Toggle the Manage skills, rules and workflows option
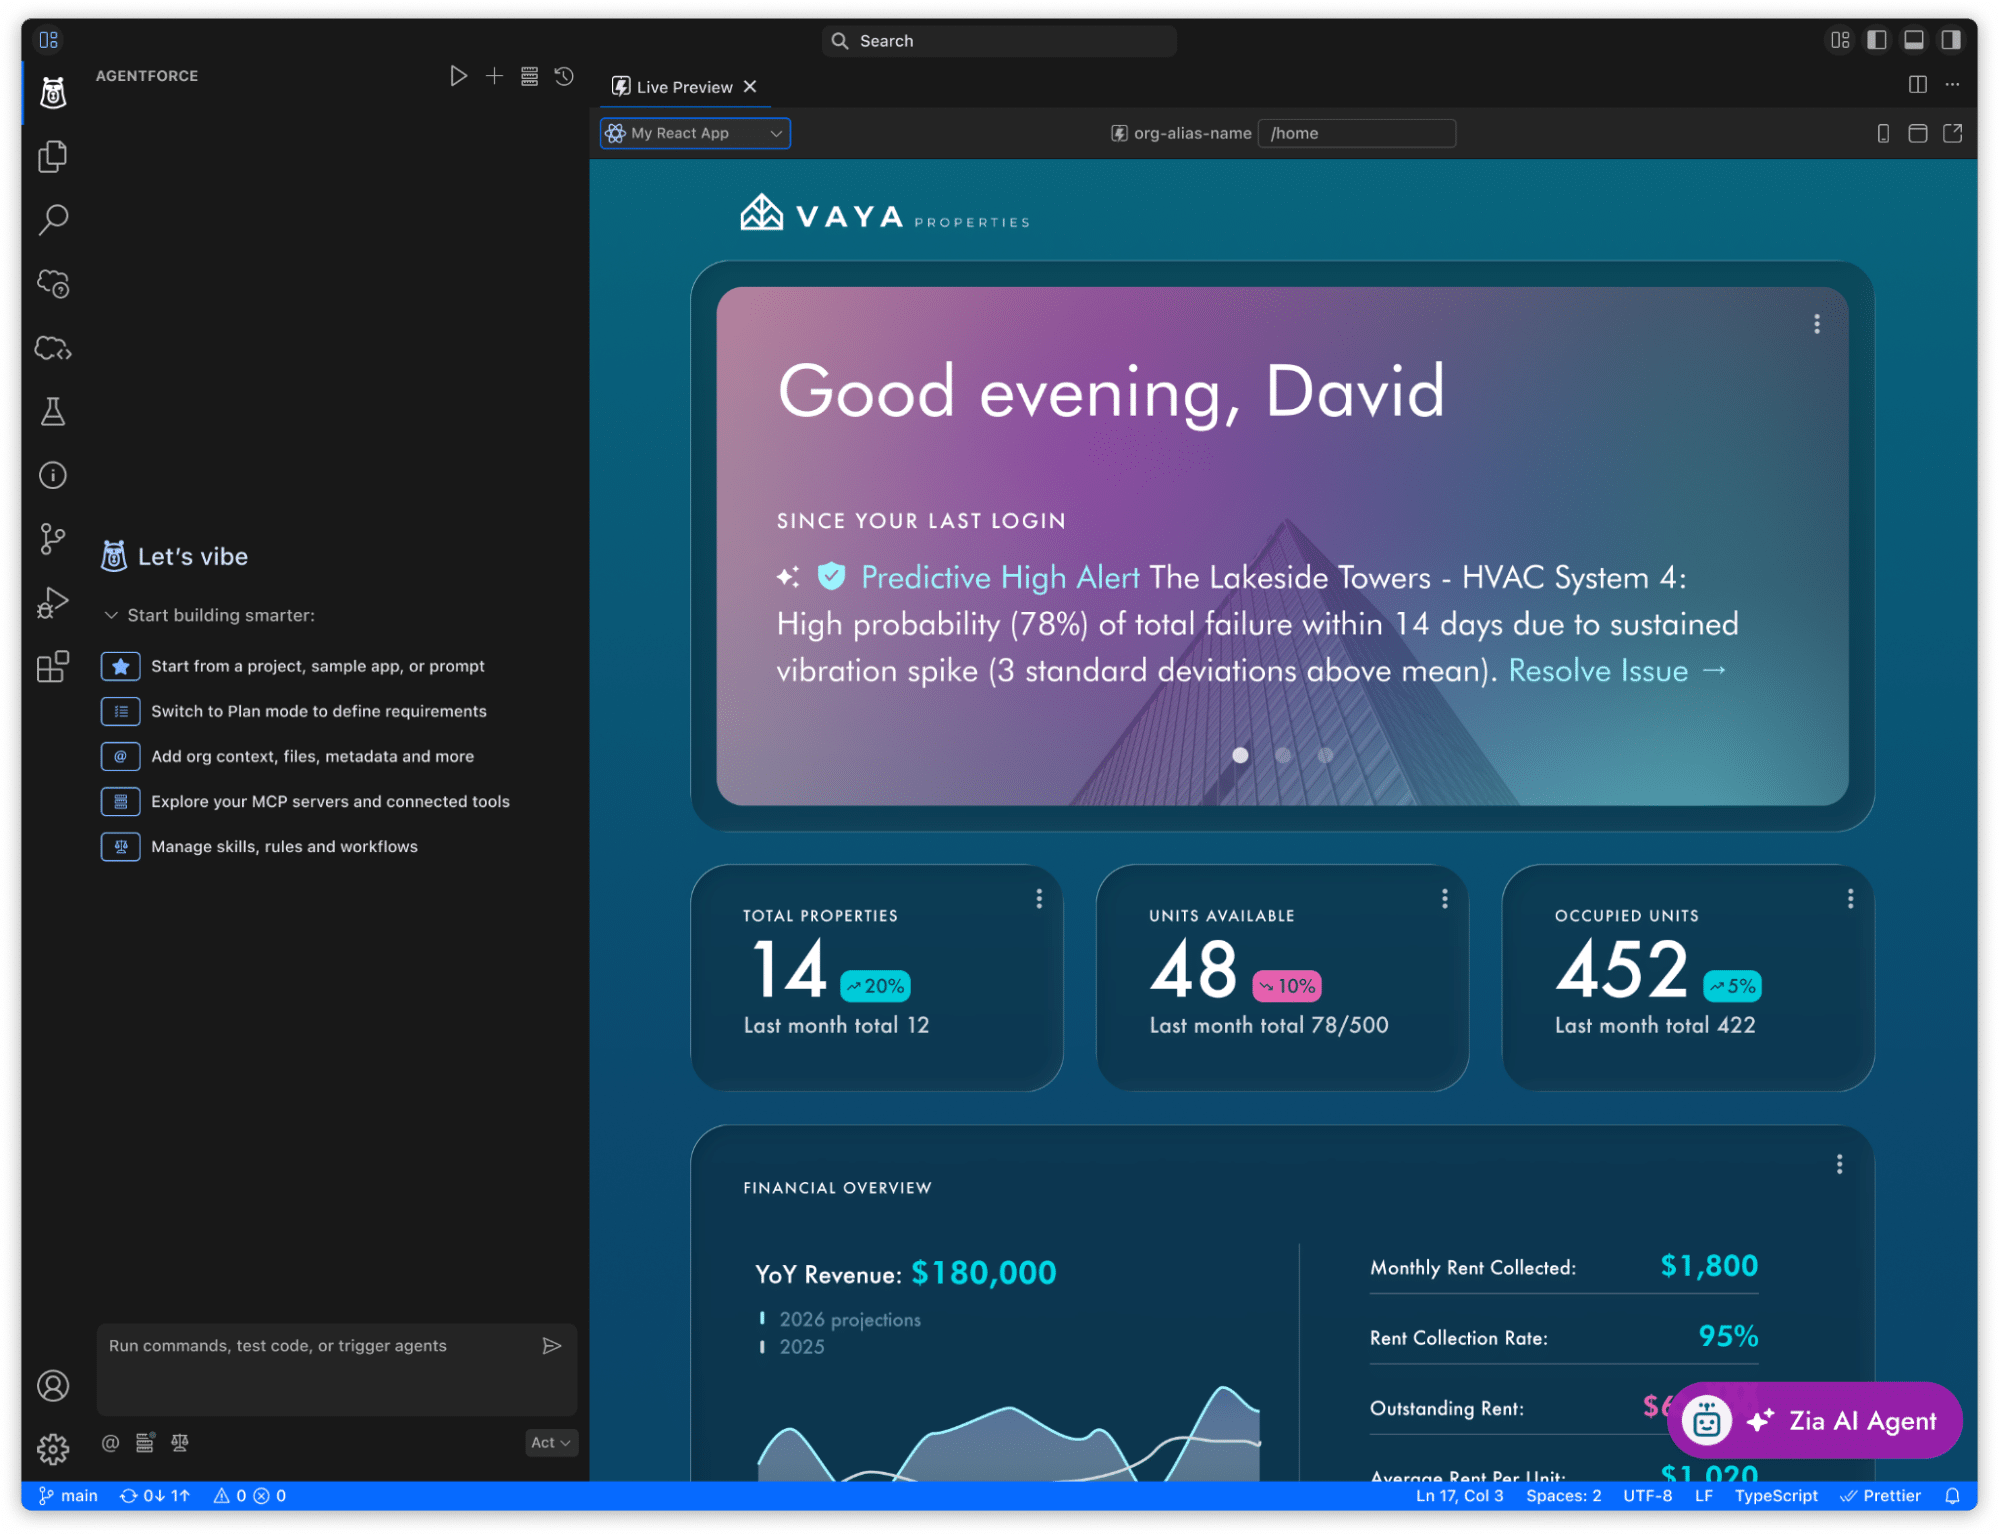The width and height of the screenshot is (1999, 1535). point(284,846)
